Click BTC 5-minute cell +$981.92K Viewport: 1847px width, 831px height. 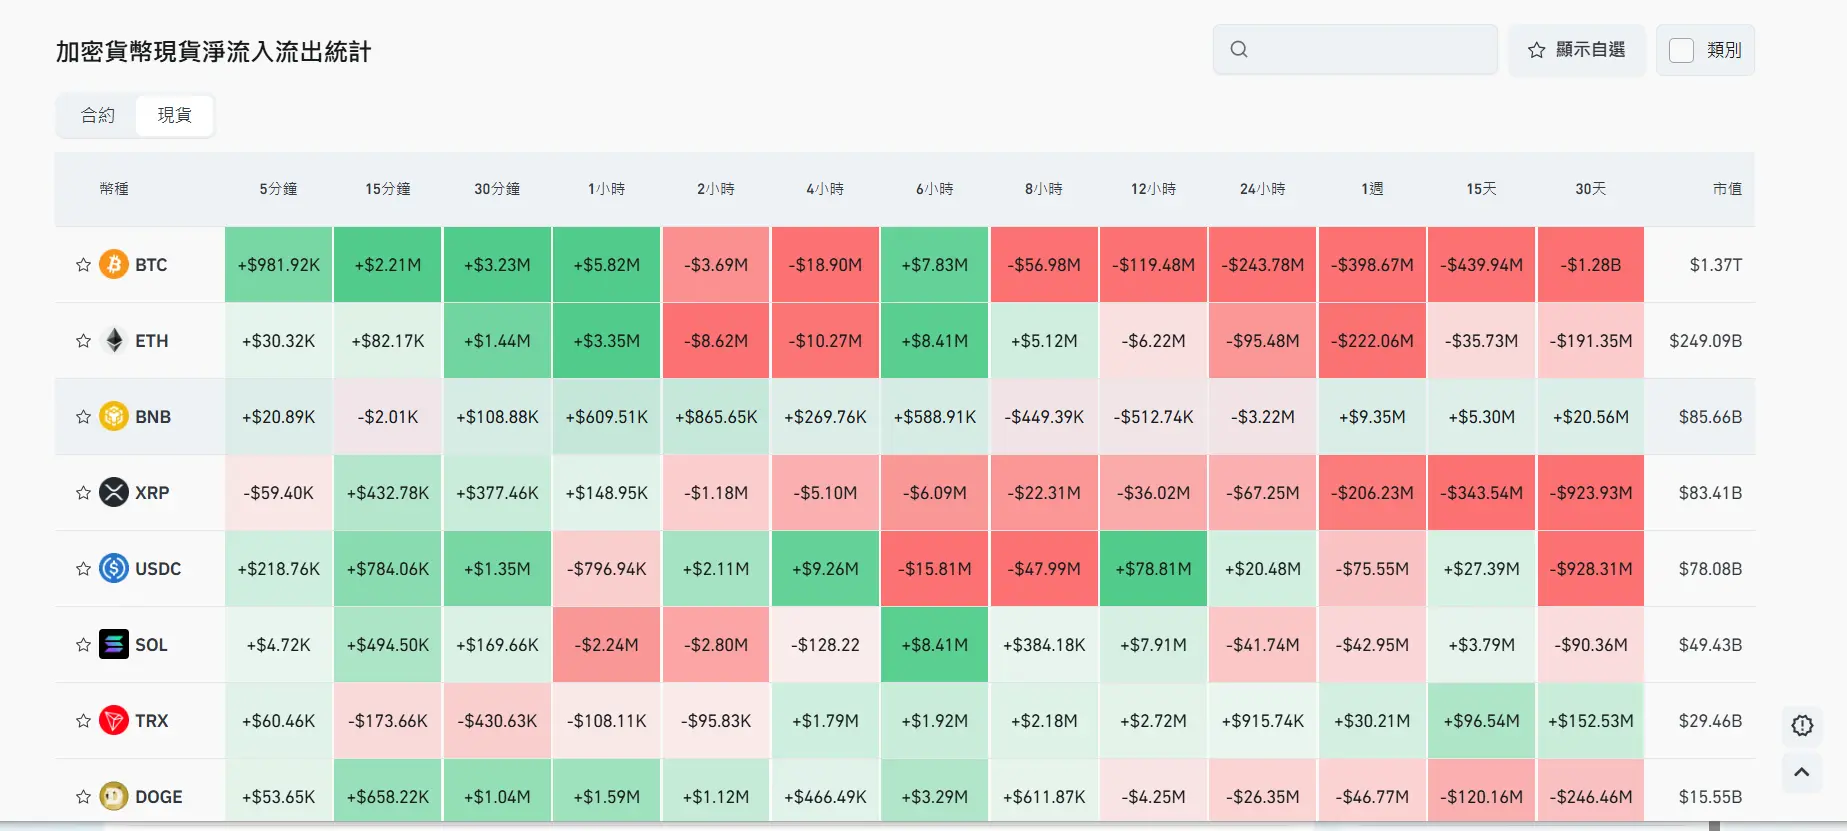click(x=278, y=265)
